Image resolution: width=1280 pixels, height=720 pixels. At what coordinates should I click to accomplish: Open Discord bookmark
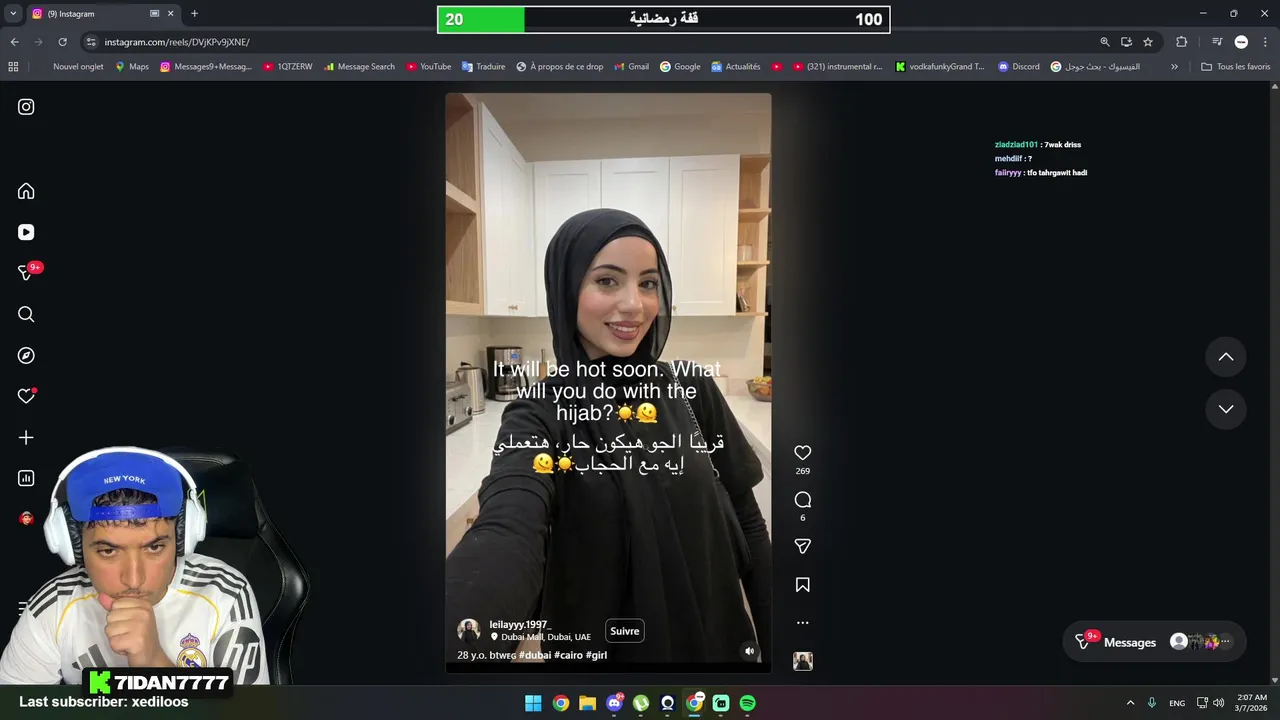(1019, 67)
